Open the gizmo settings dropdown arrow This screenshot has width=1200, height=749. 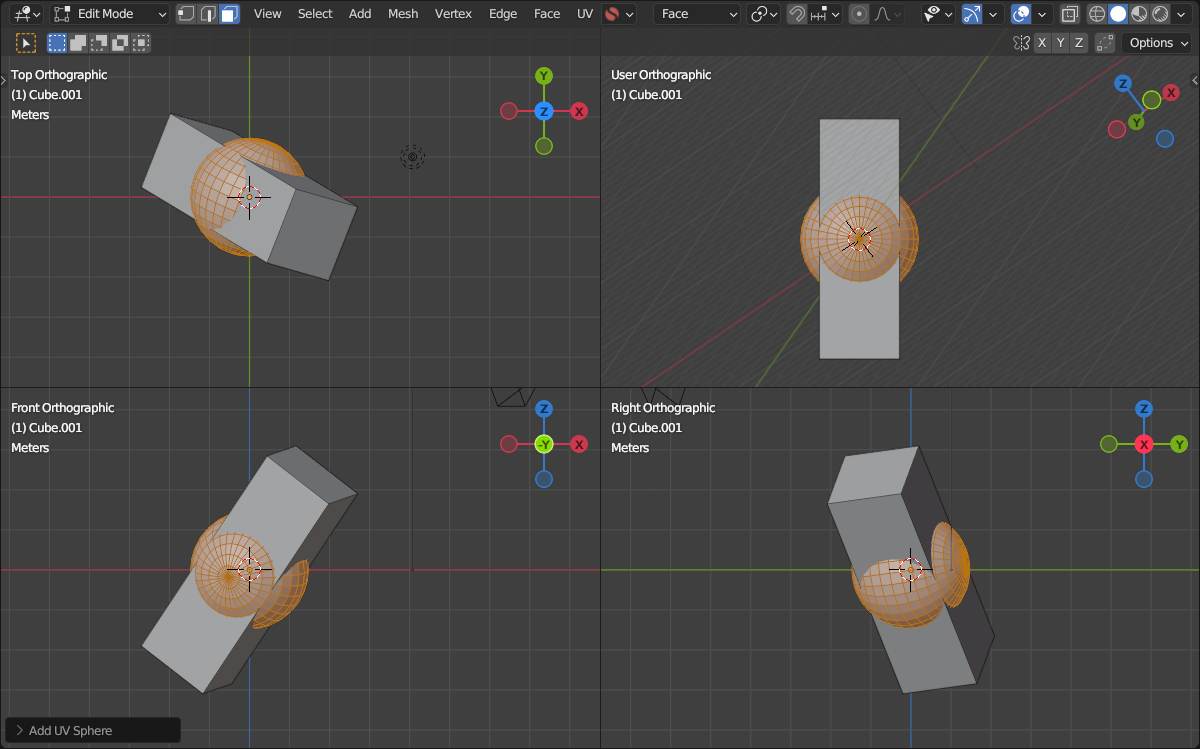(x=993, y=14)
